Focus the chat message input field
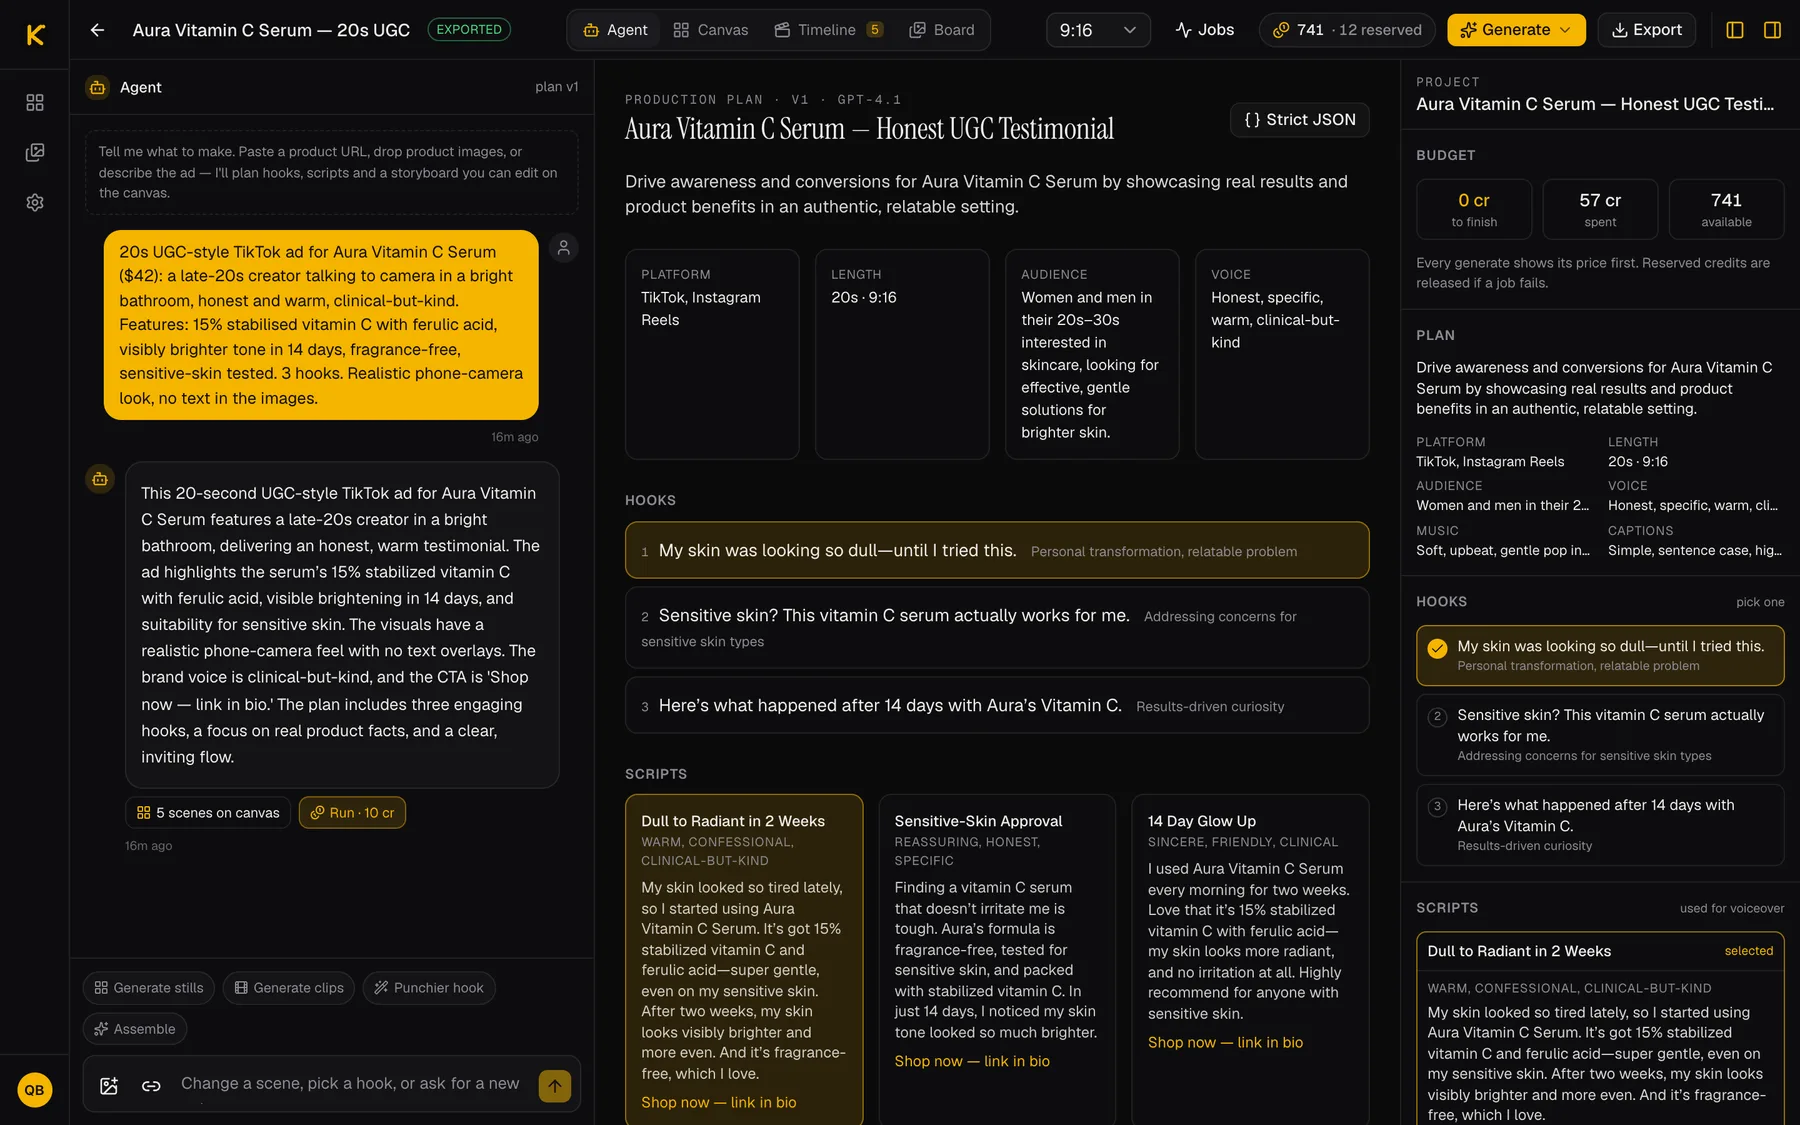 [x=350, y=1084]
